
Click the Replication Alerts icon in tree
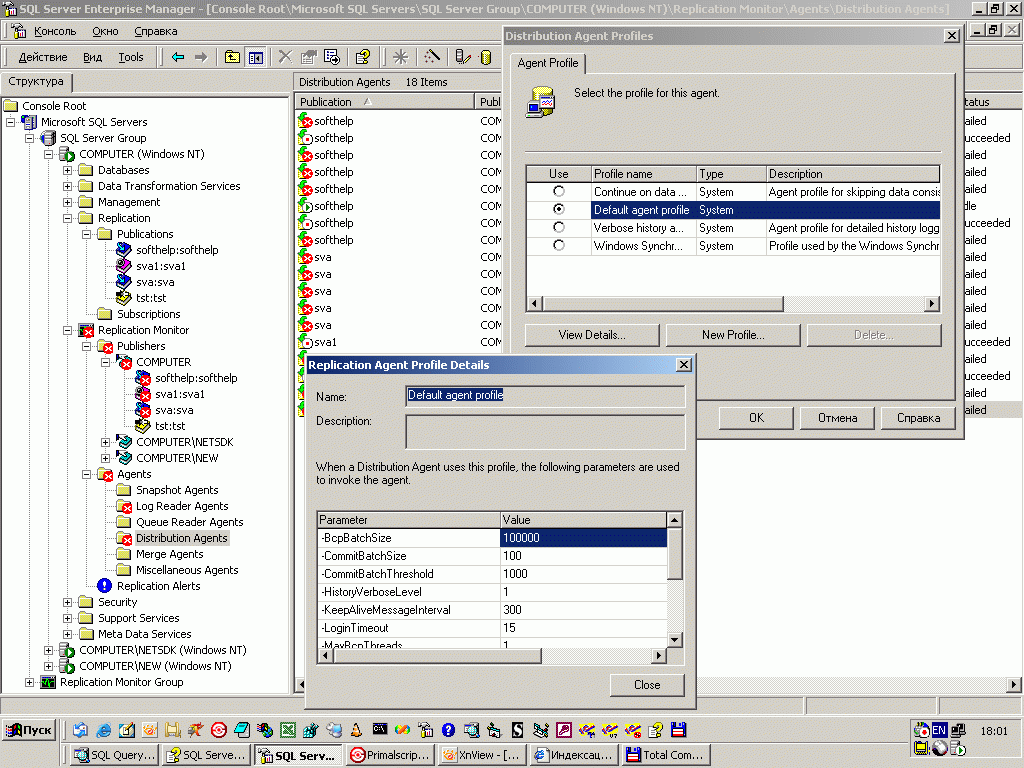104,586
